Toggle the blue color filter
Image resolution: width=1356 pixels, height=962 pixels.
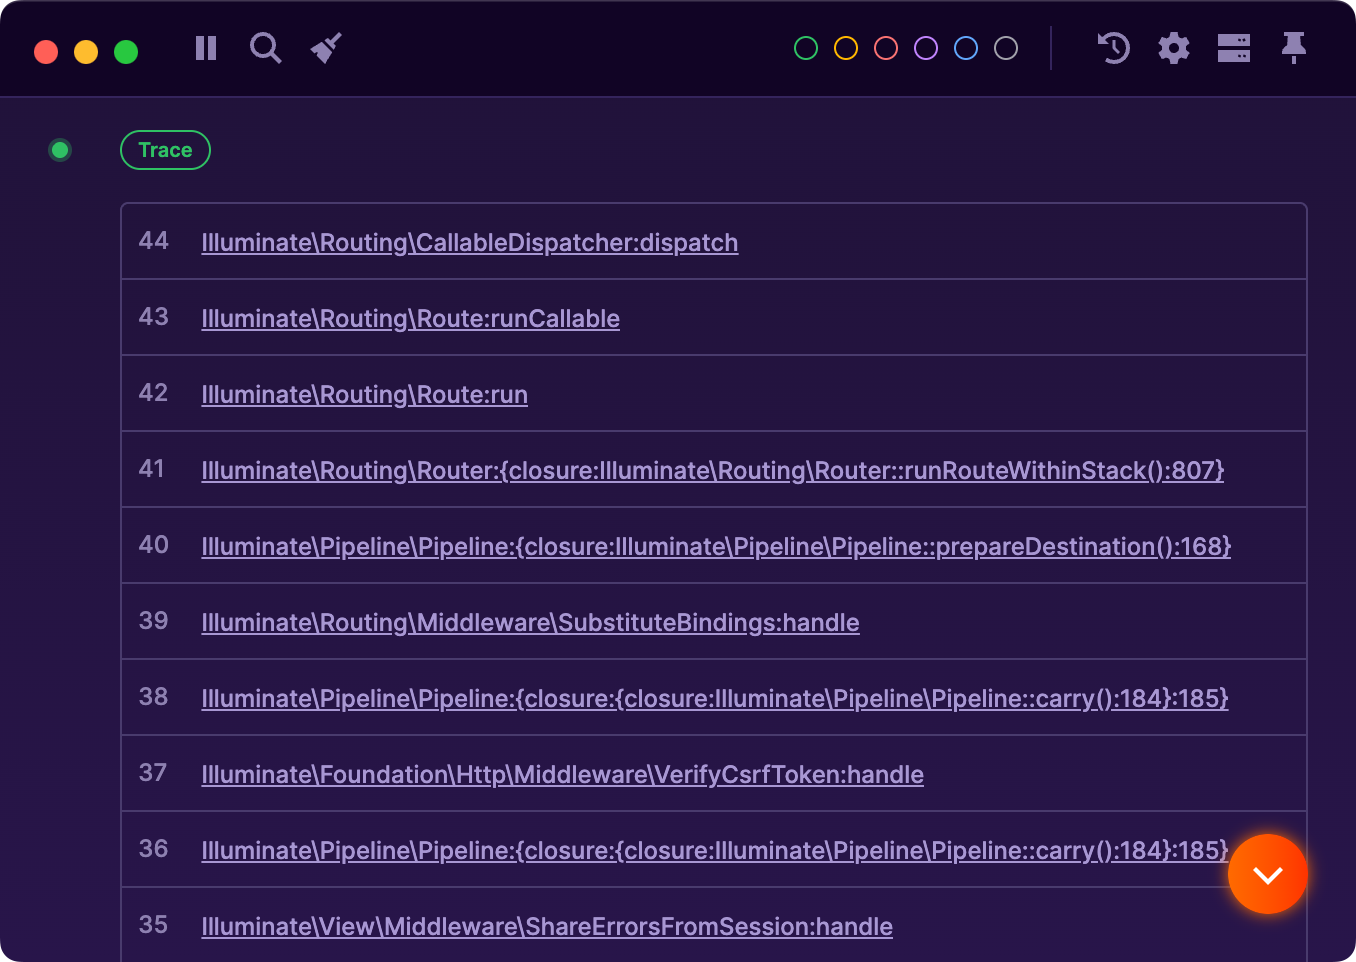point(965,48)
